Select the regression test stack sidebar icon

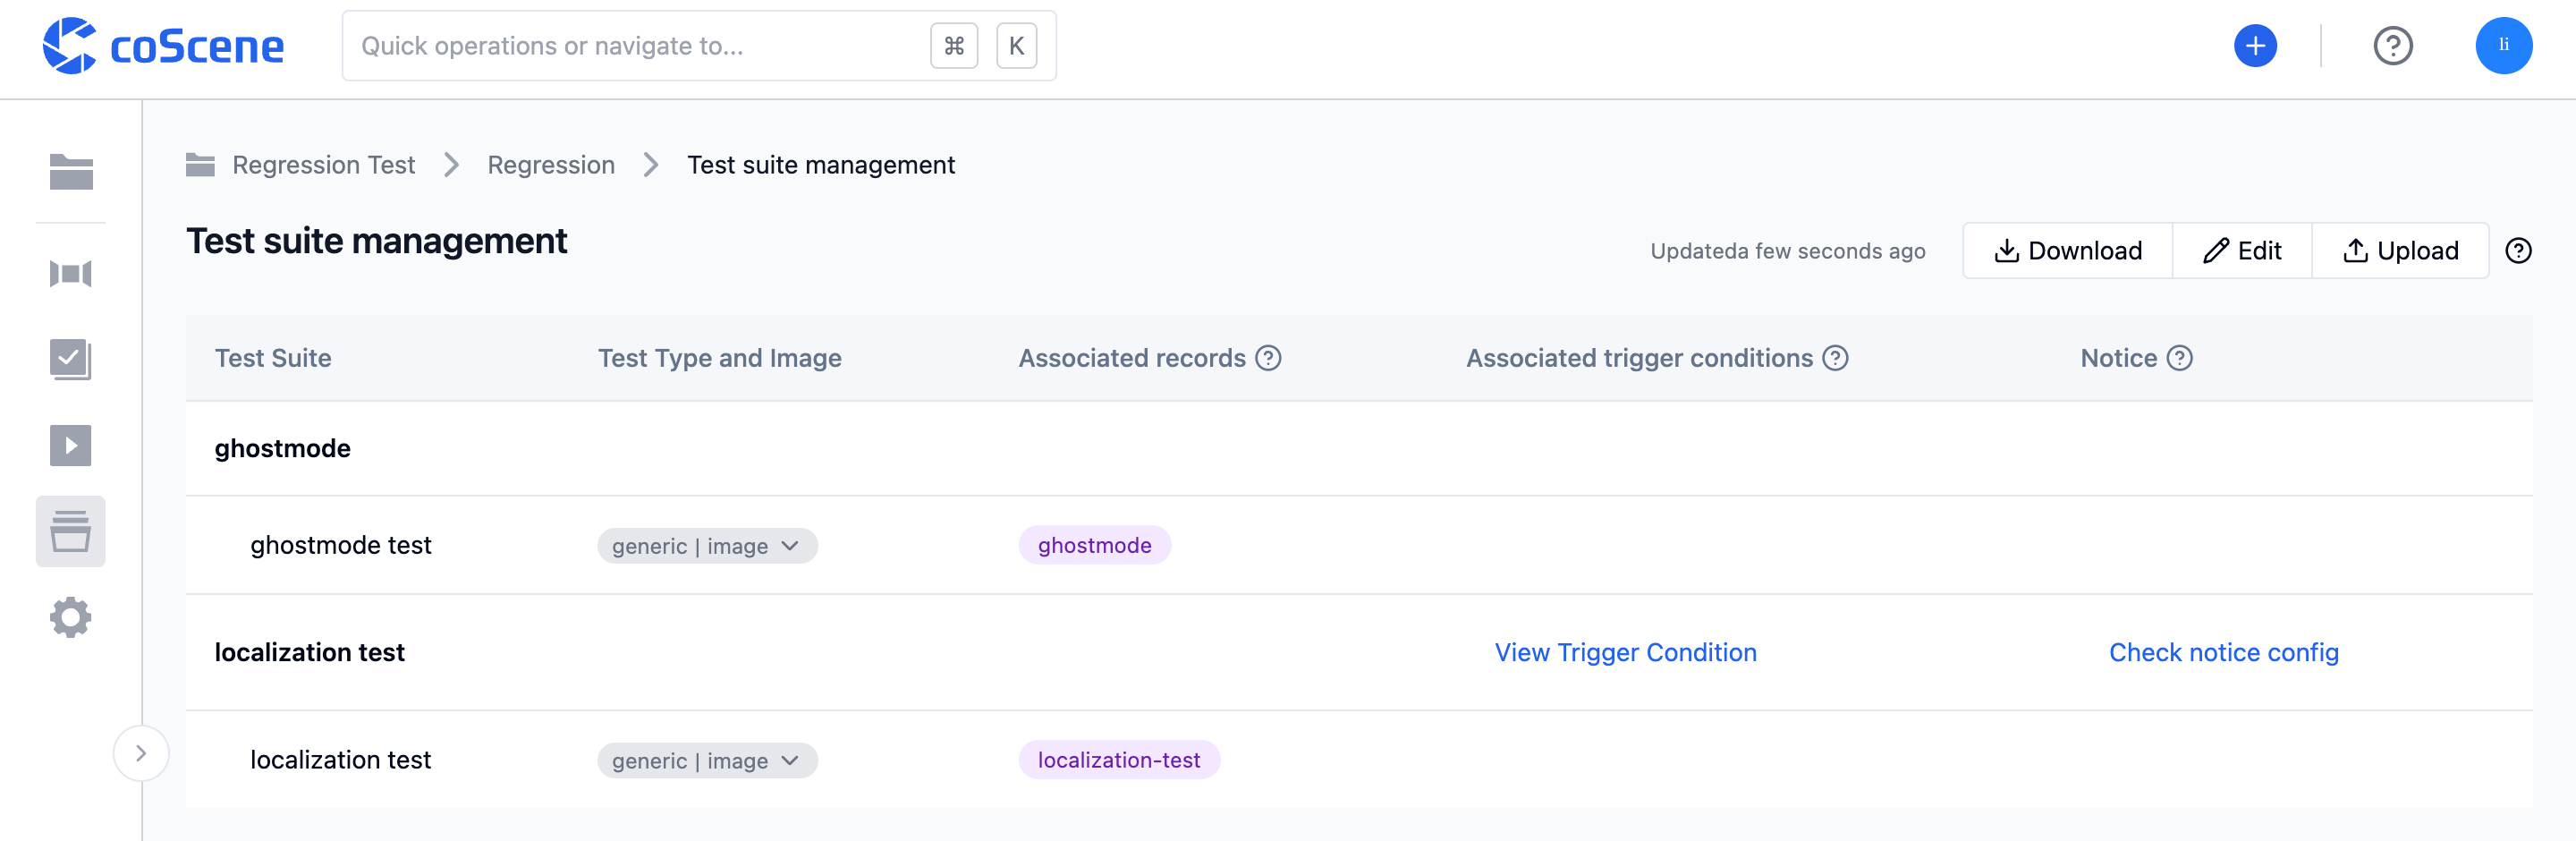tap(71, 531)
